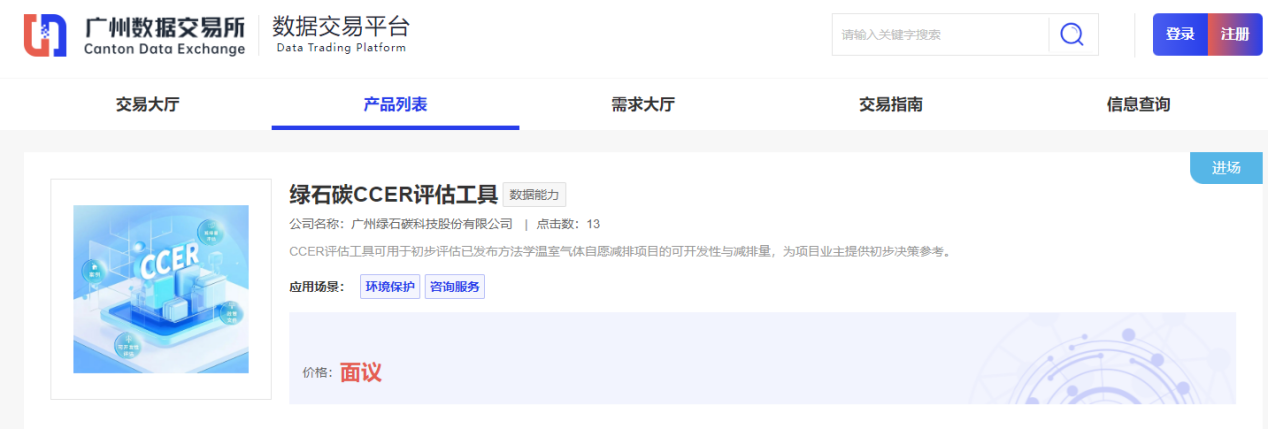The height and width of the screenshot is (429, 1268).
Task: Click the 面议 price text
Action: point(361,372)
